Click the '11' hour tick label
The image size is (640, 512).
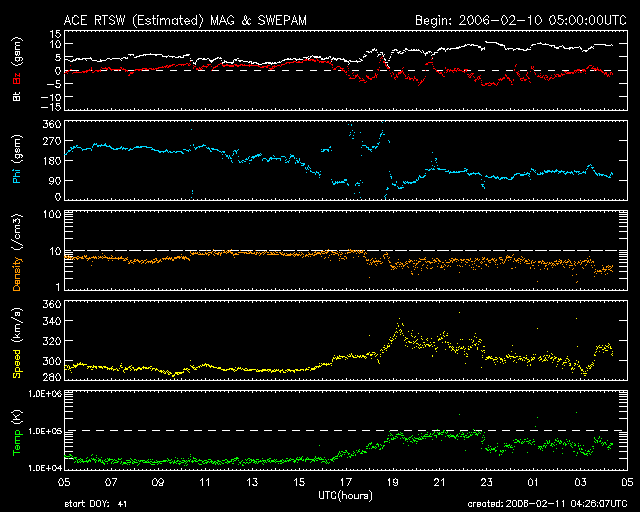[x=205, y=482]
